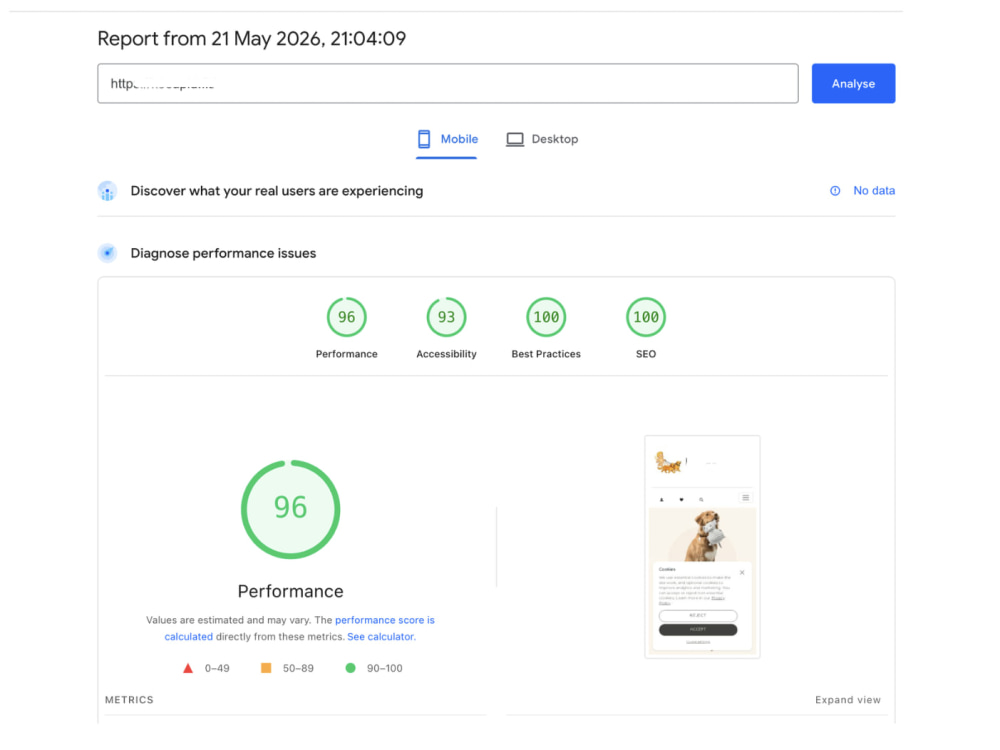Click the orange square 50–89 legend icon
Screen dimensions: 1000x750
tap(266, 668)
